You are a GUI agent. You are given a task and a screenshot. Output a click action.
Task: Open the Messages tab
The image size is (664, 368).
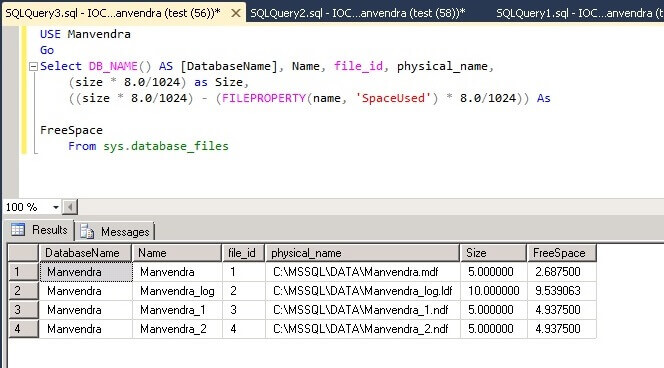[x=115, y=232]
